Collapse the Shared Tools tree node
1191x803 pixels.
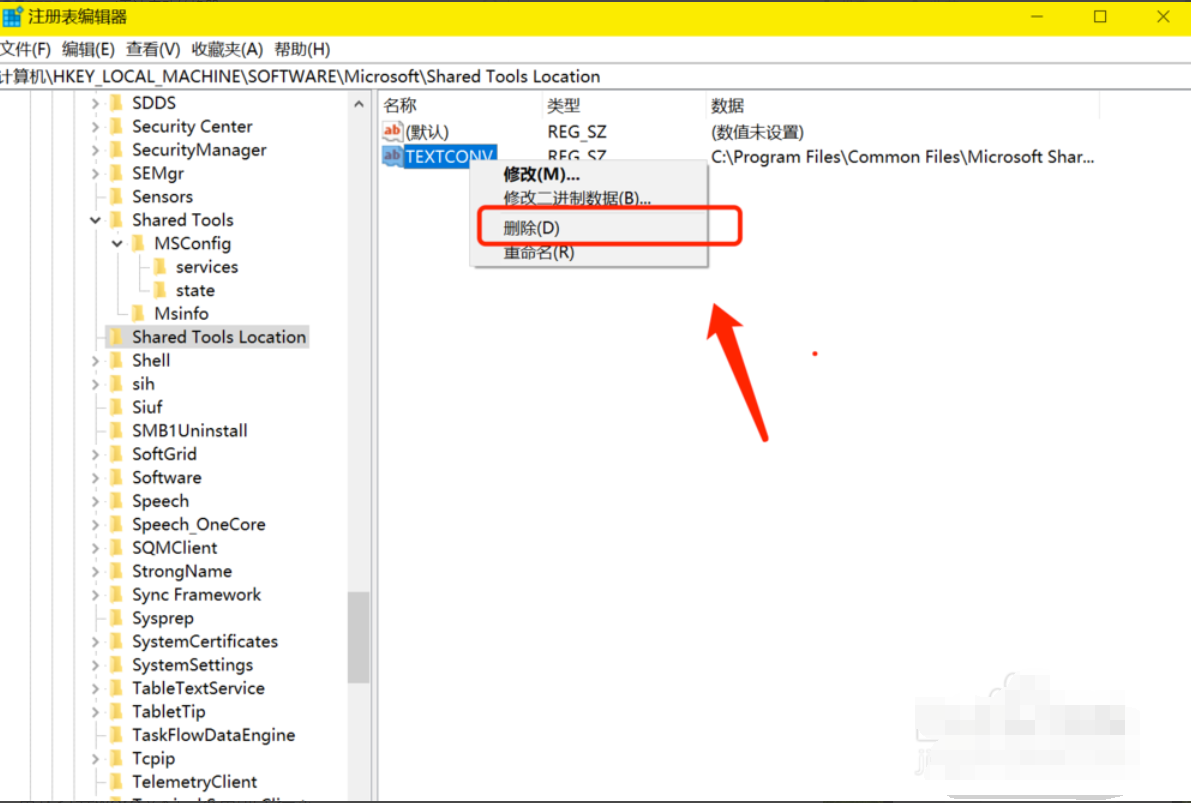tap(95, 220)
